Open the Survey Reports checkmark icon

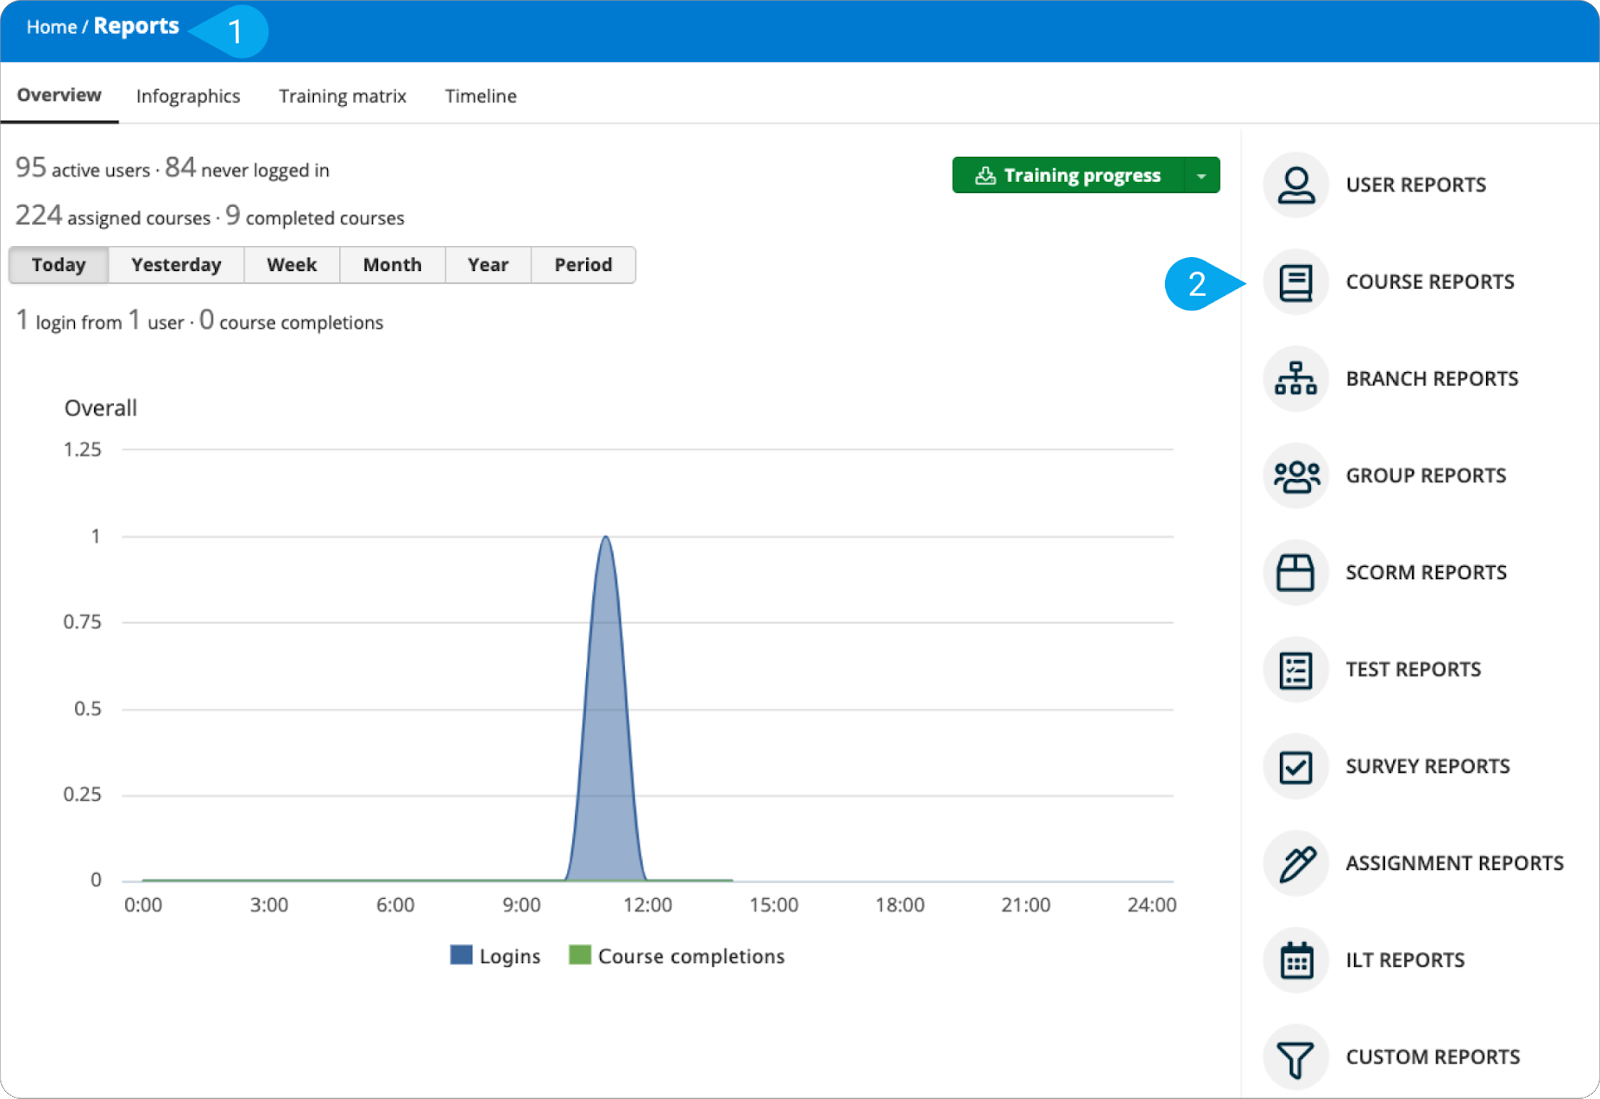click(x=1296, y=767)
